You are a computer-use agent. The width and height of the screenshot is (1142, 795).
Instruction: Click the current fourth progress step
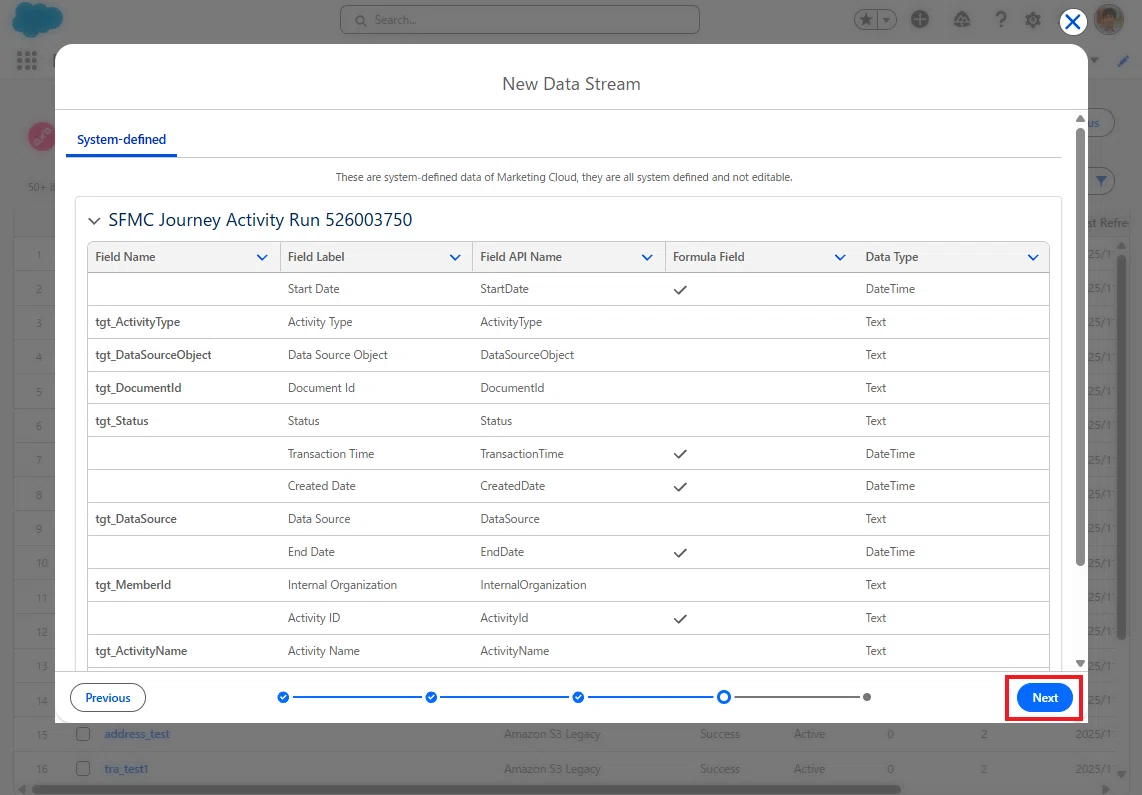723,697
